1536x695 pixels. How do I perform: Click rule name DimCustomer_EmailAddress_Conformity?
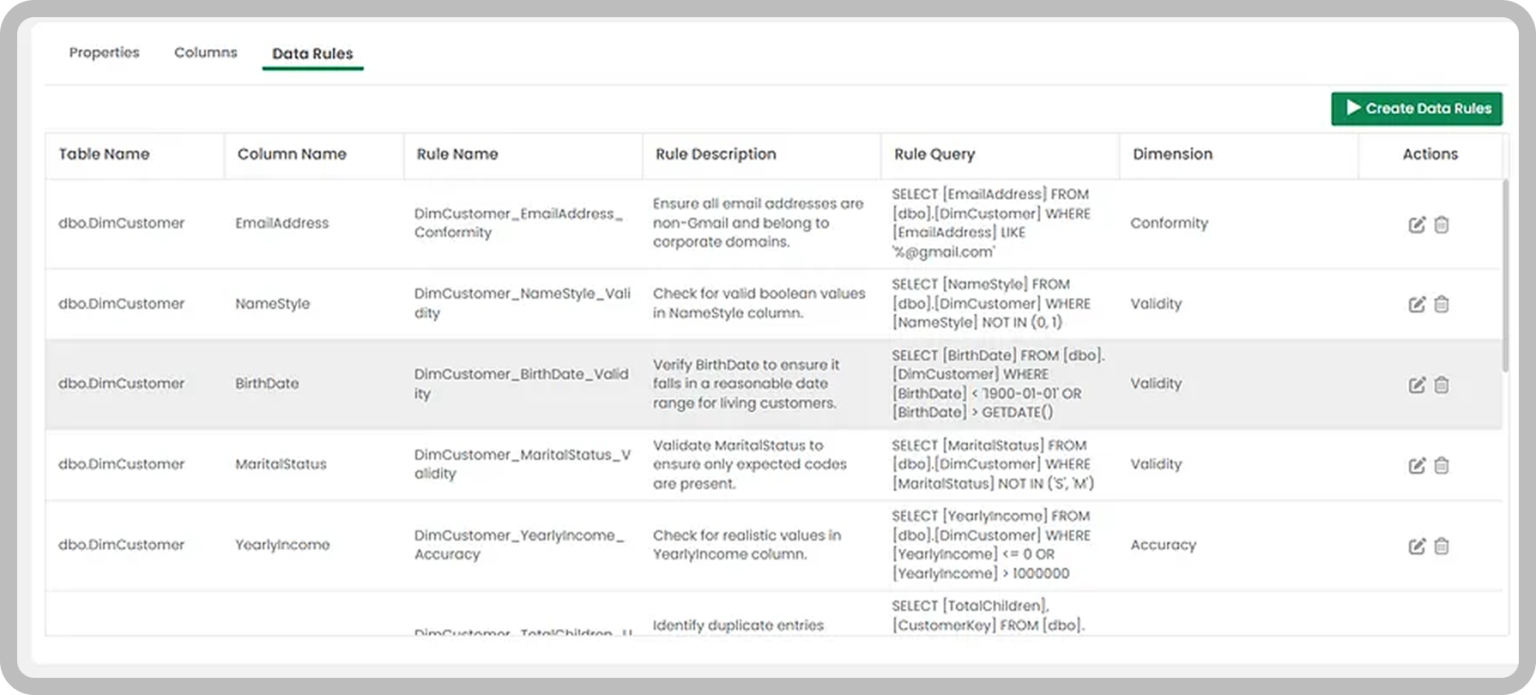click(519, 223)
